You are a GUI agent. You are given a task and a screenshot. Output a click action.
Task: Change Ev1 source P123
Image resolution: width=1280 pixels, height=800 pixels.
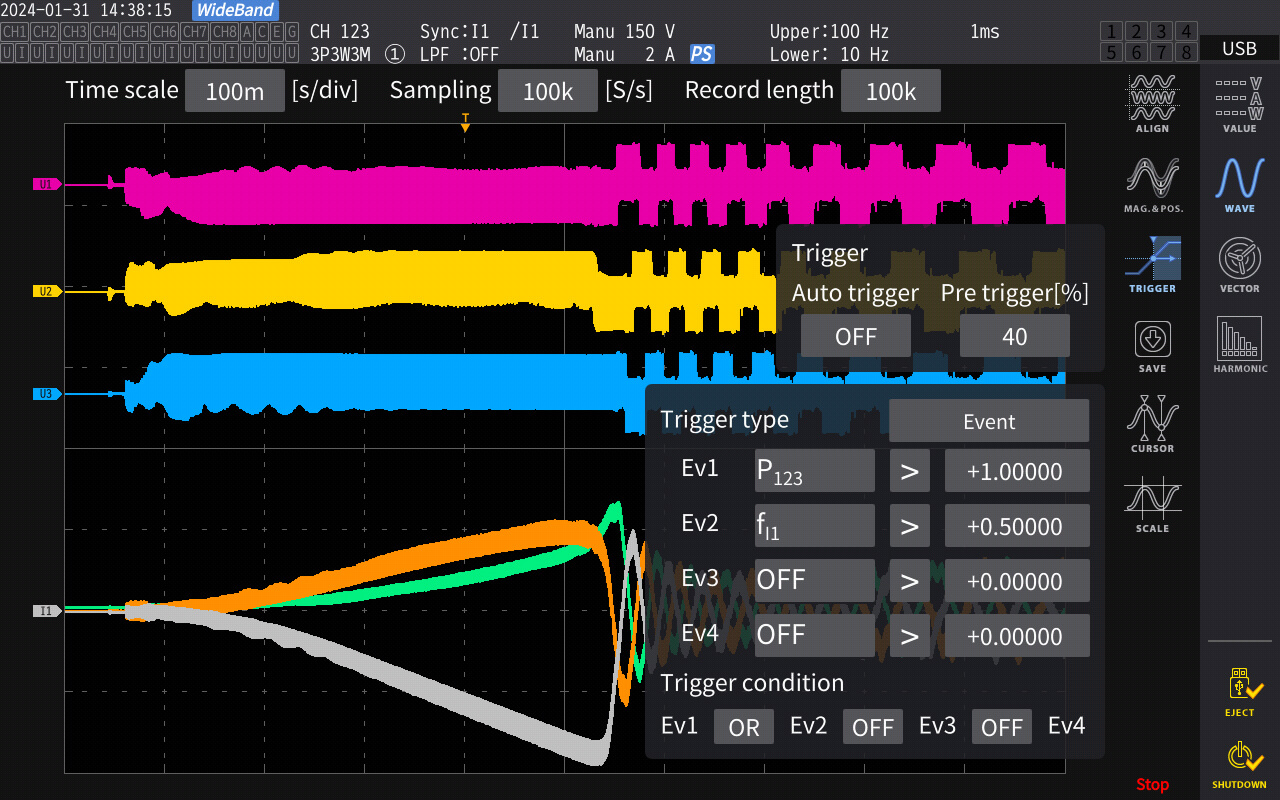815,470
